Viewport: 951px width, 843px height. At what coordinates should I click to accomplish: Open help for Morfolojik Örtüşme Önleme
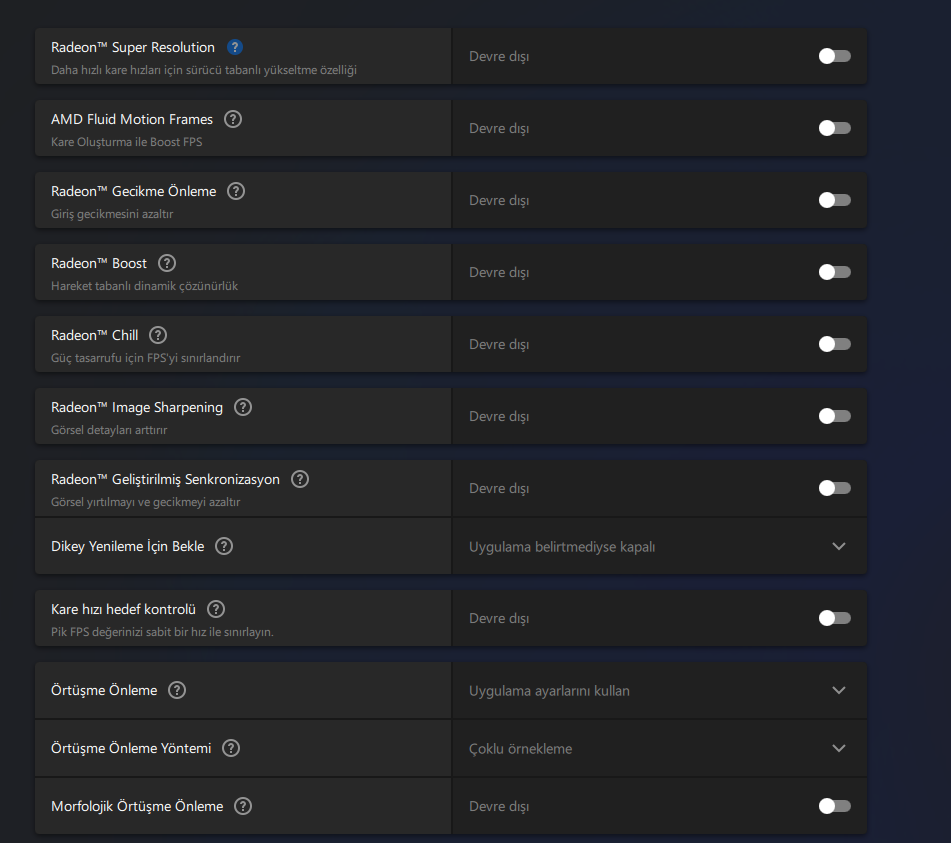(x=243, y=807)
